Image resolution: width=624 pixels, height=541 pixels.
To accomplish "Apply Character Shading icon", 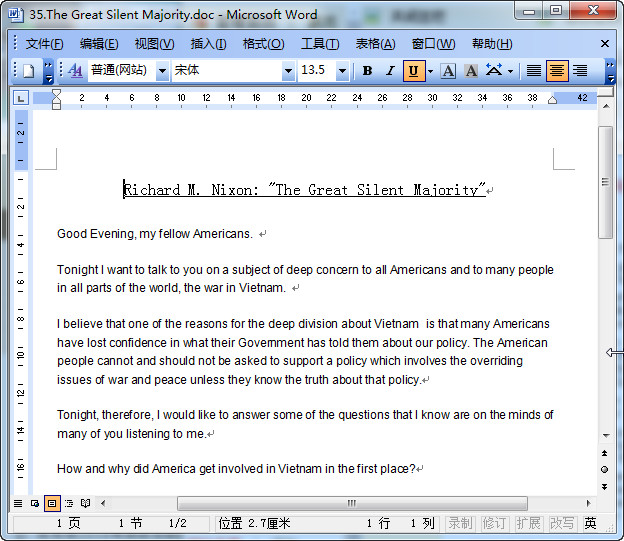I will click(x=471, y=71).
